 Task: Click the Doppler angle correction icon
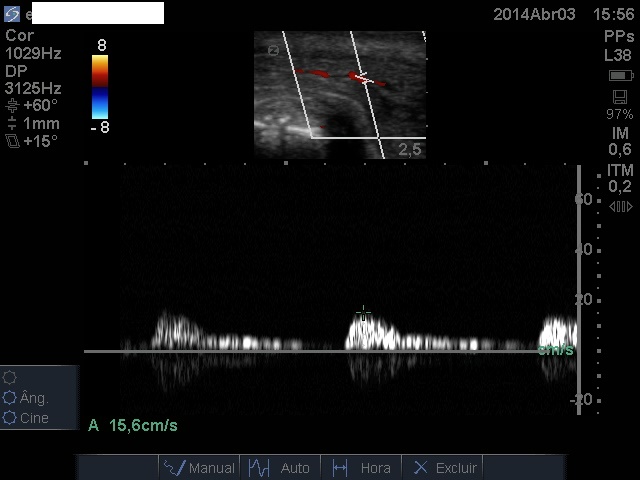click(12, 105)
